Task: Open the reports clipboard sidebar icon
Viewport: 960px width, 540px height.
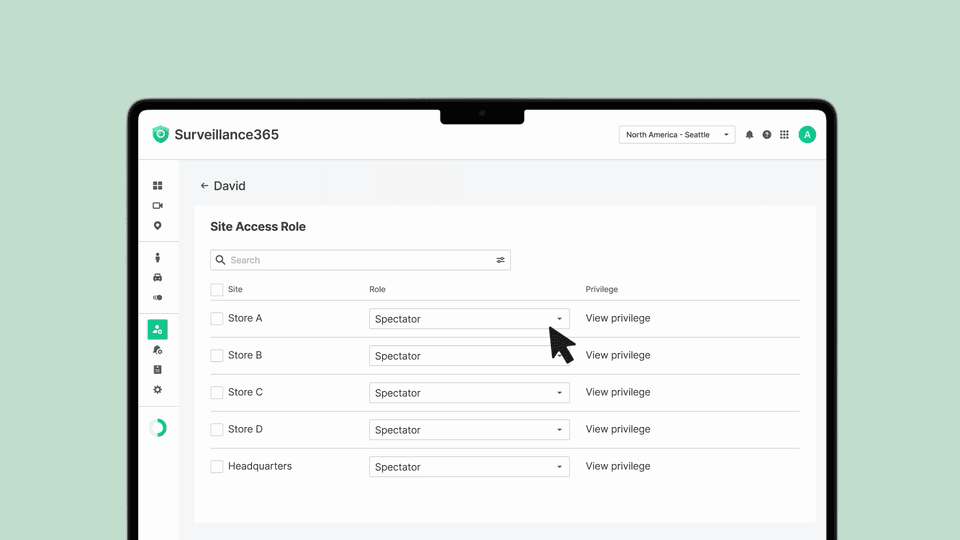Action: (x=157, y=370)
